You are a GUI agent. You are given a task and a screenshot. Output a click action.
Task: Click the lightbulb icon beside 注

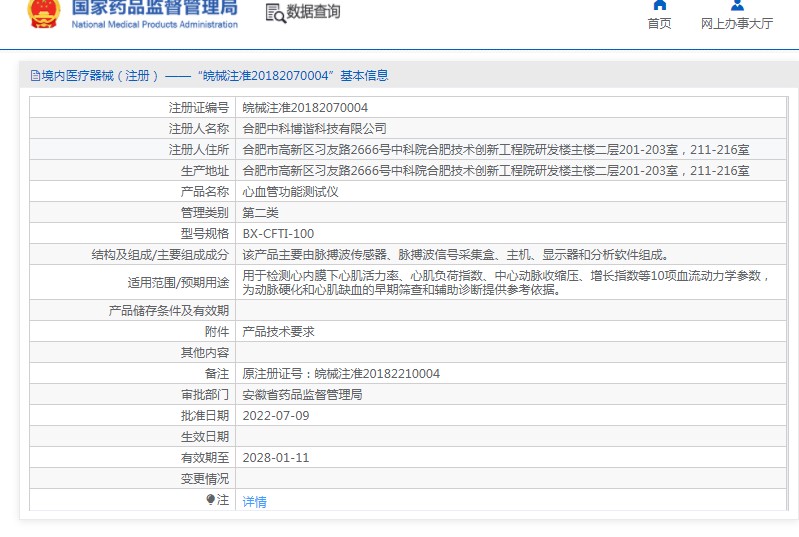point(210,499)
